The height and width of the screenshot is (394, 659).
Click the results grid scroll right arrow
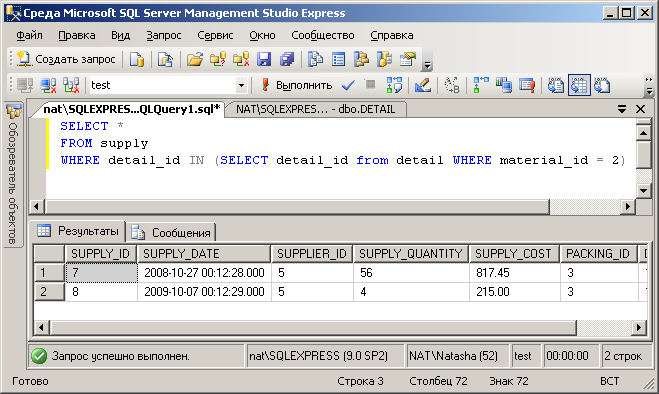639,327
